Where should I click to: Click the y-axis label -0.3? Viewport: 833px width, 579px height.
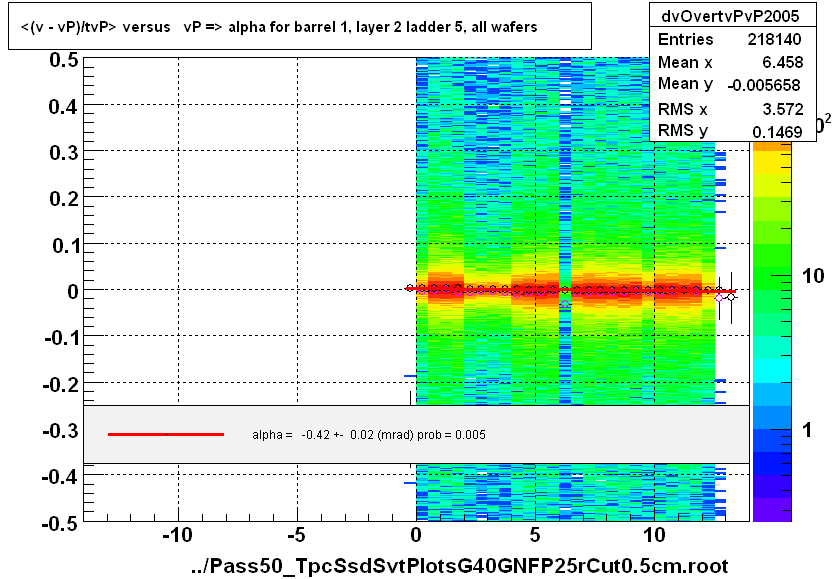coord(61,430)
